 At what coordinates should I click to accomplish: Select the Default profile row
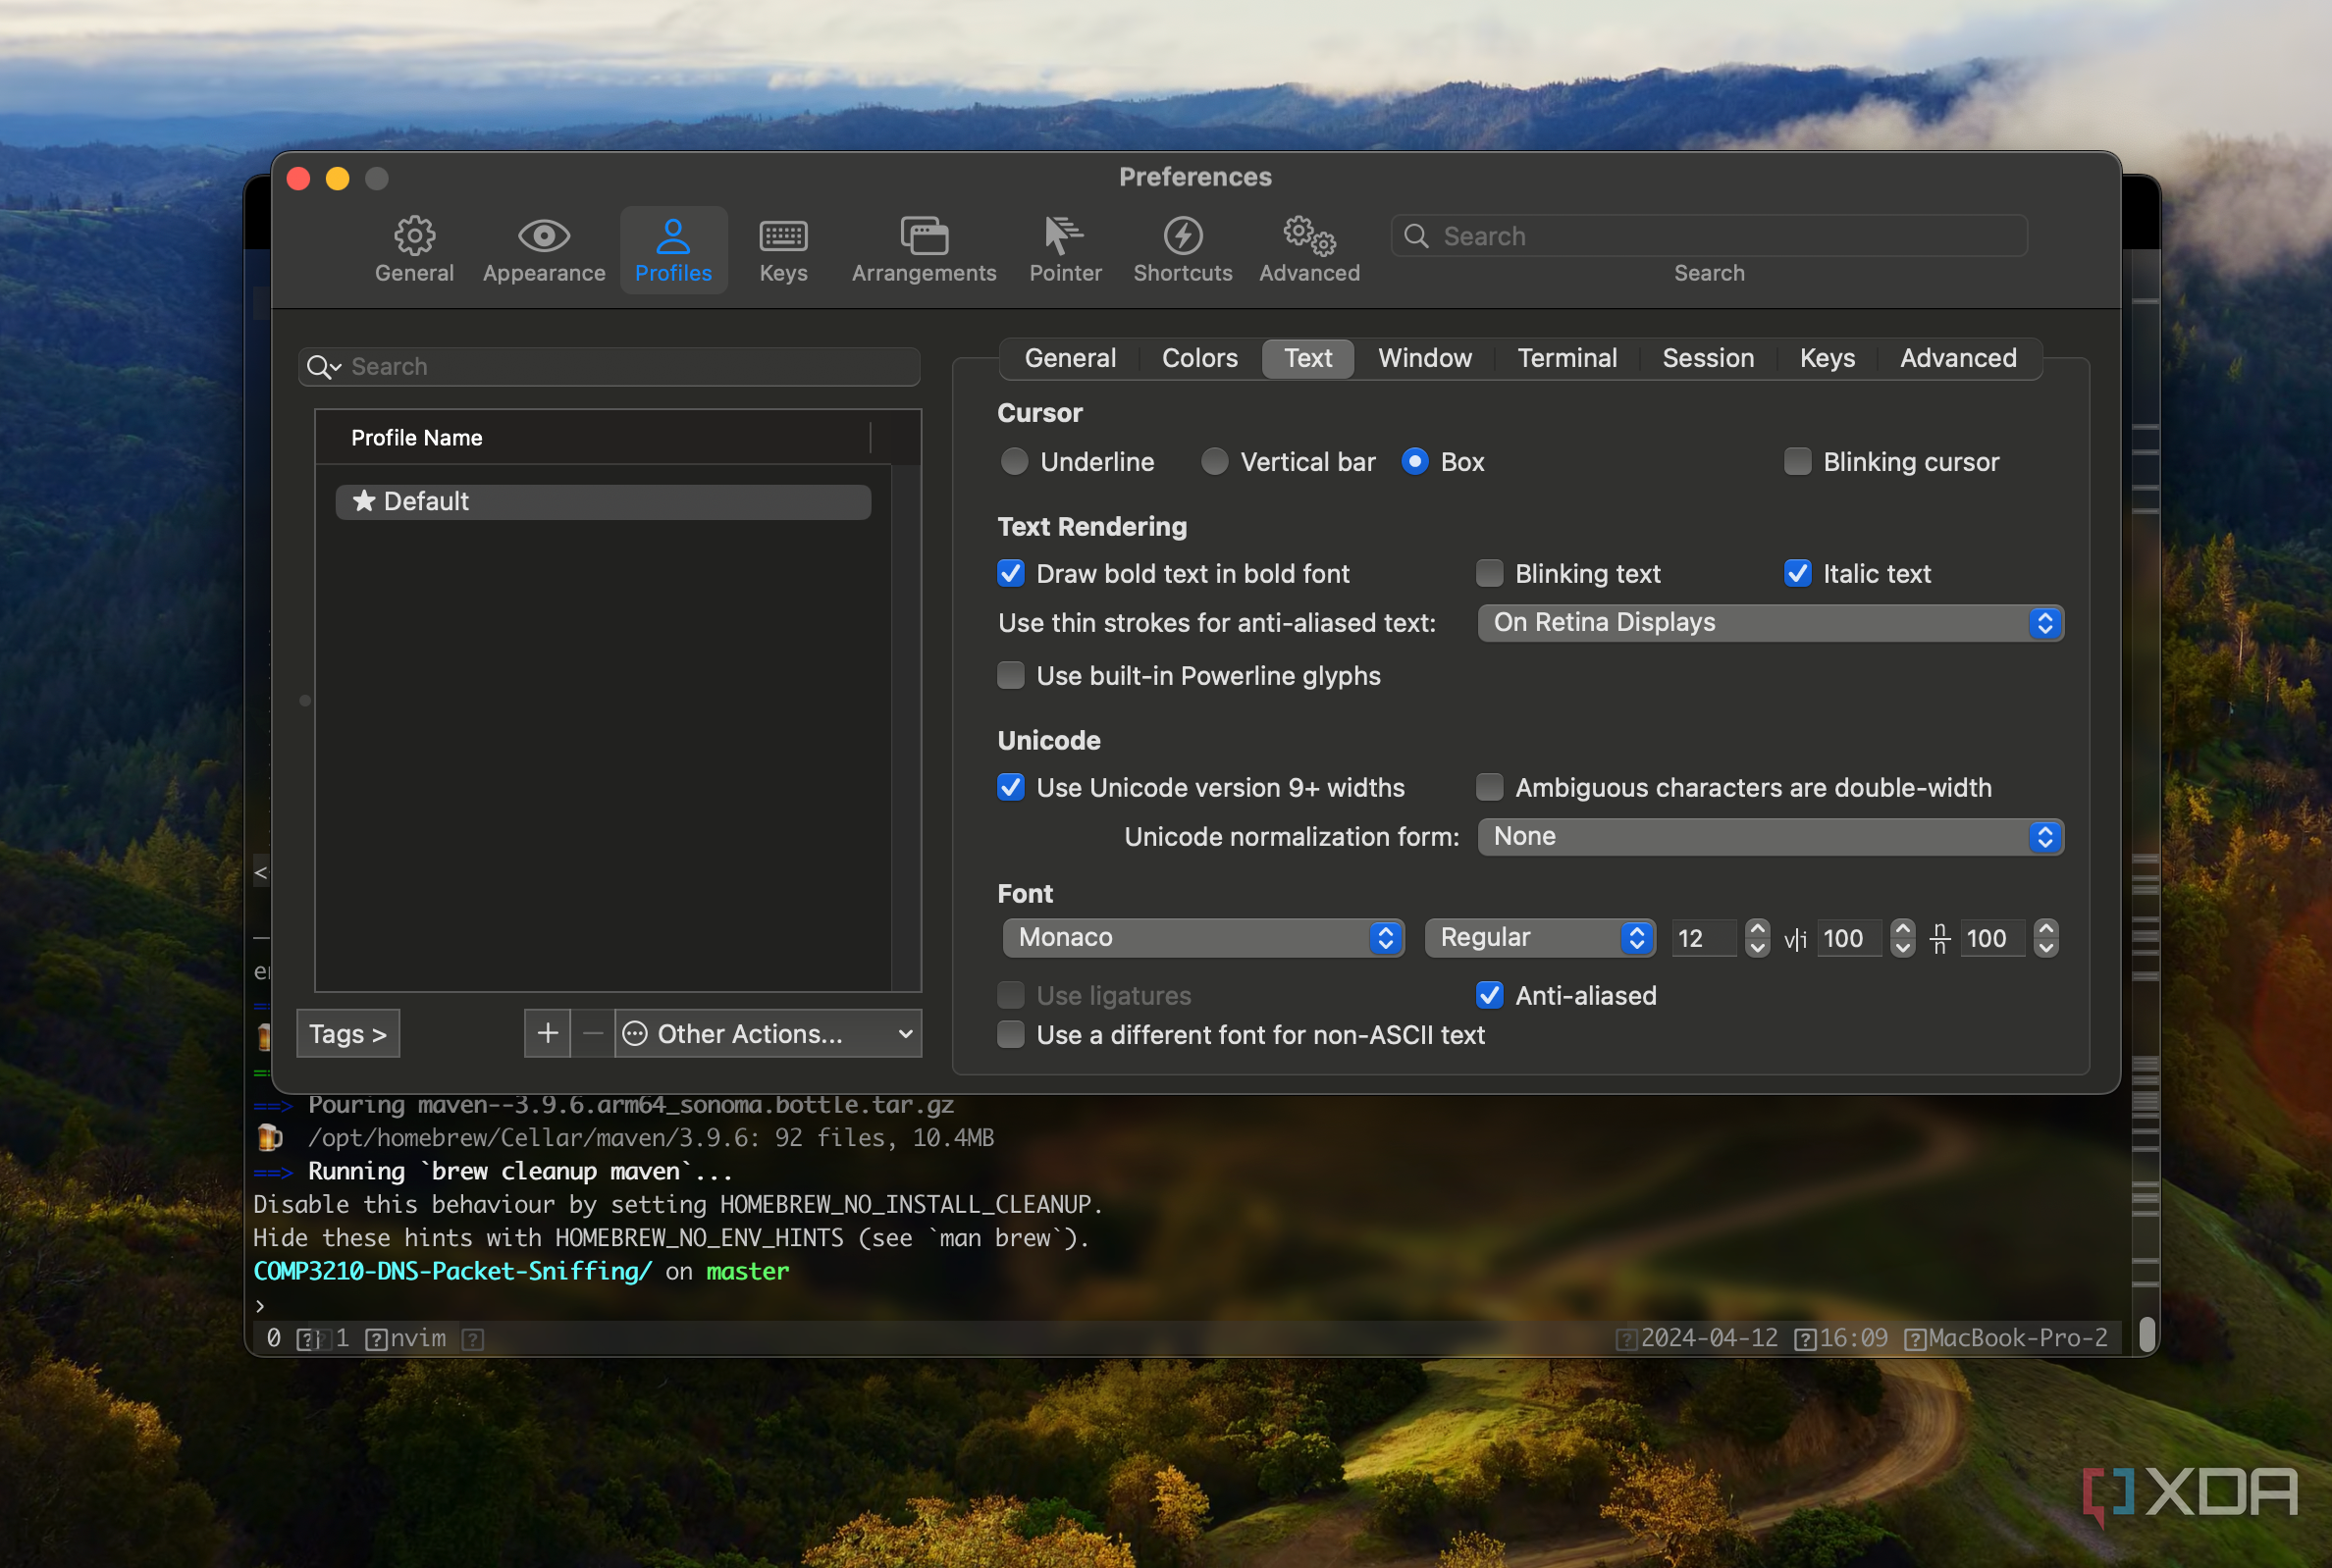603,501
